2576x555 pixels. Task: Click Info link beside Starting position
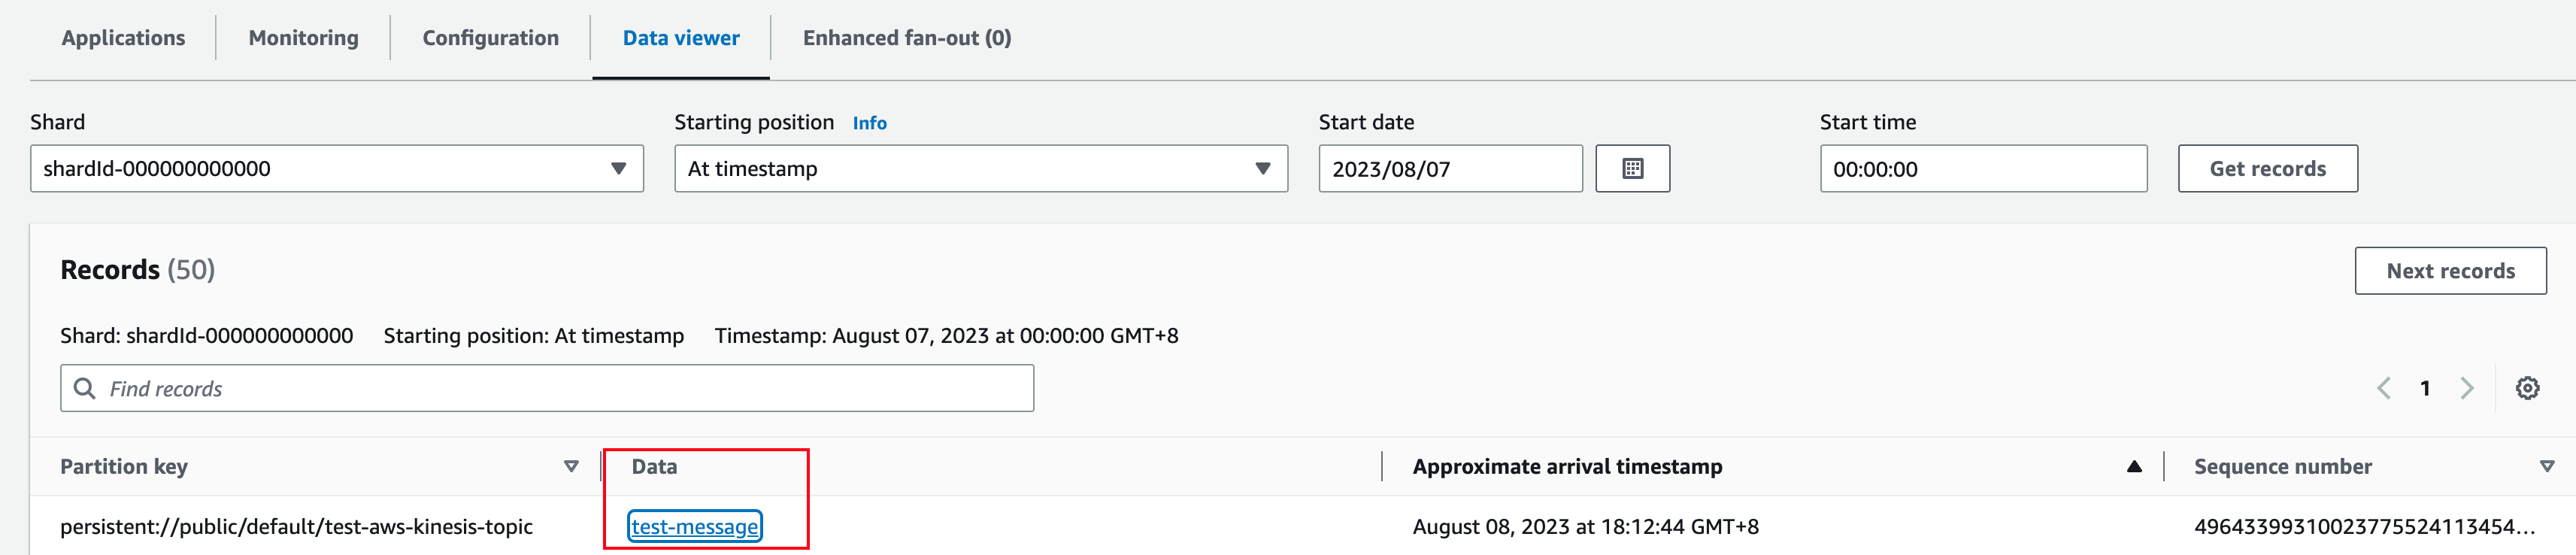click(869, 123)
